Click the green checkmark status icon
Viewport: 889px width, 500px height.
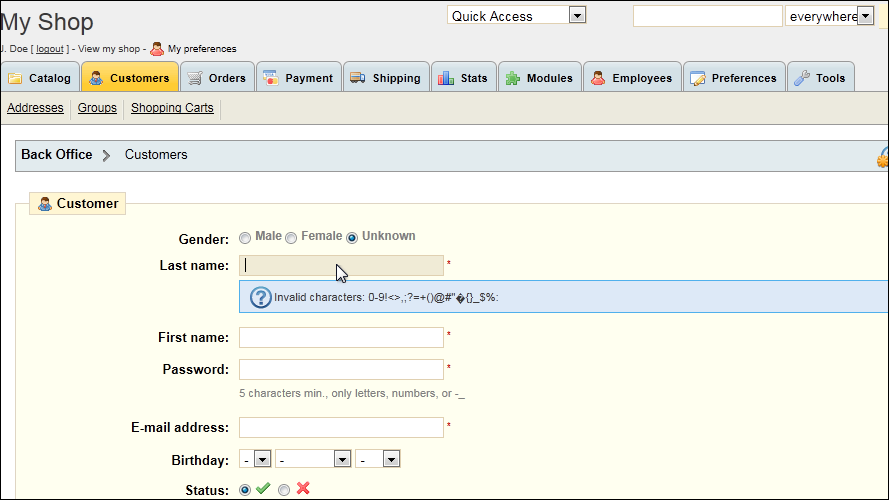point(263,488)
